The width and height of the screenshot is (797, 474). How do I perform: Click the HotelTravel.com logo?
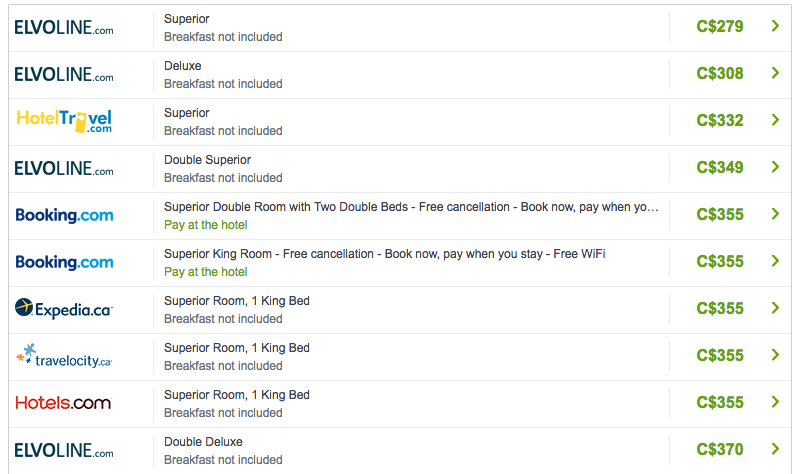(64, 121)
